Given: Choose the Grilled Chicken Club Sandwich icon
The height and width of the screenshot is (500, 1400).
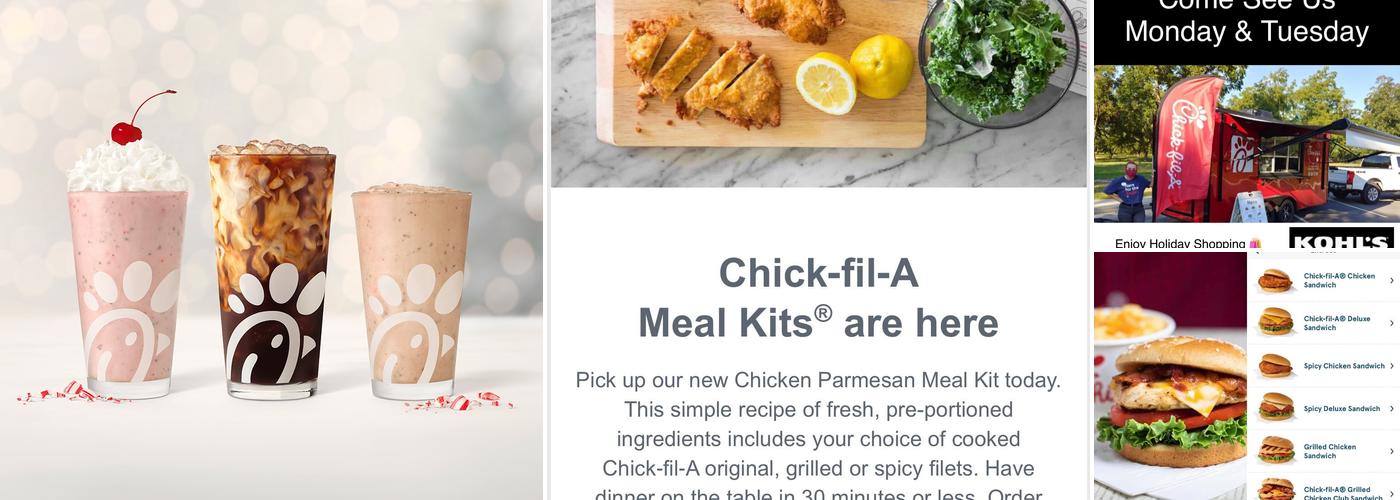Looking at the screenshot, I should 1275,490.
